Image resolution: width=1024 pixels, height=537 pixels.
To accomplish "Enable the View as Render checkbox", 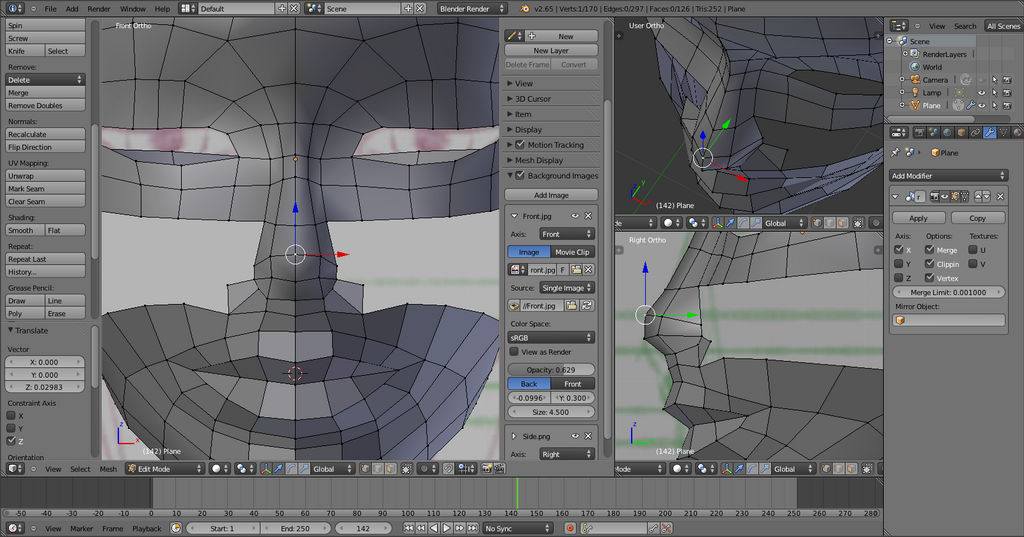I will (x=514, y=352).
